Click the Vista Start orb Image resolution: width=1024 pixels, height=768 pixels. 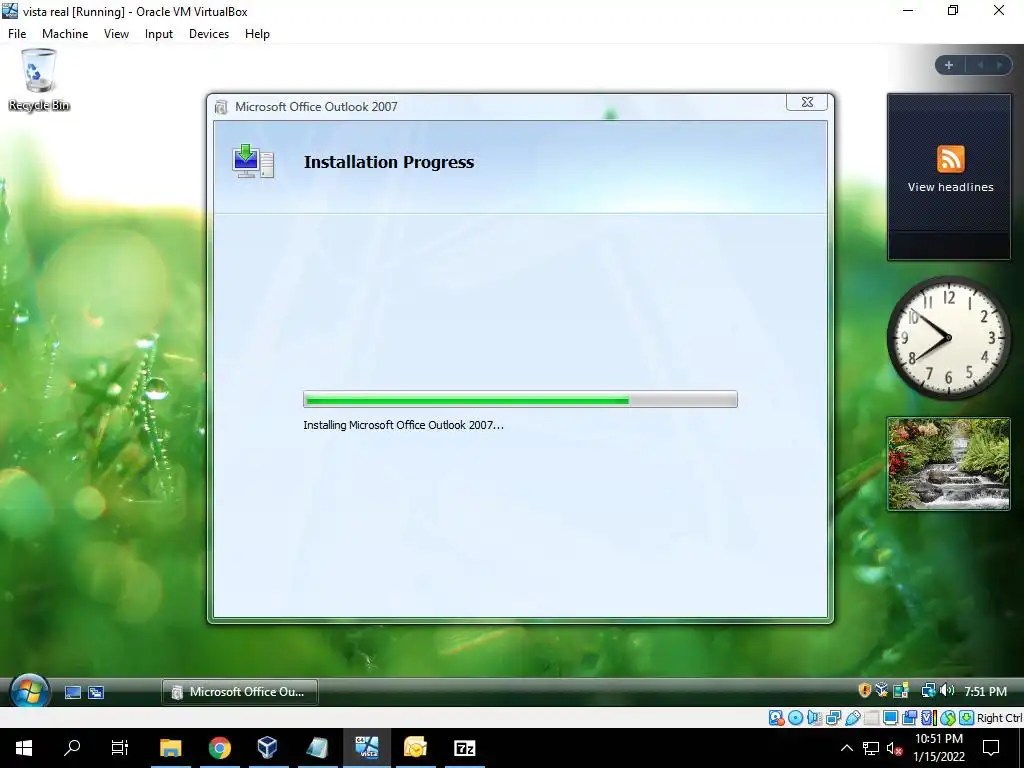pyautogui.click(x=29, y=691)
